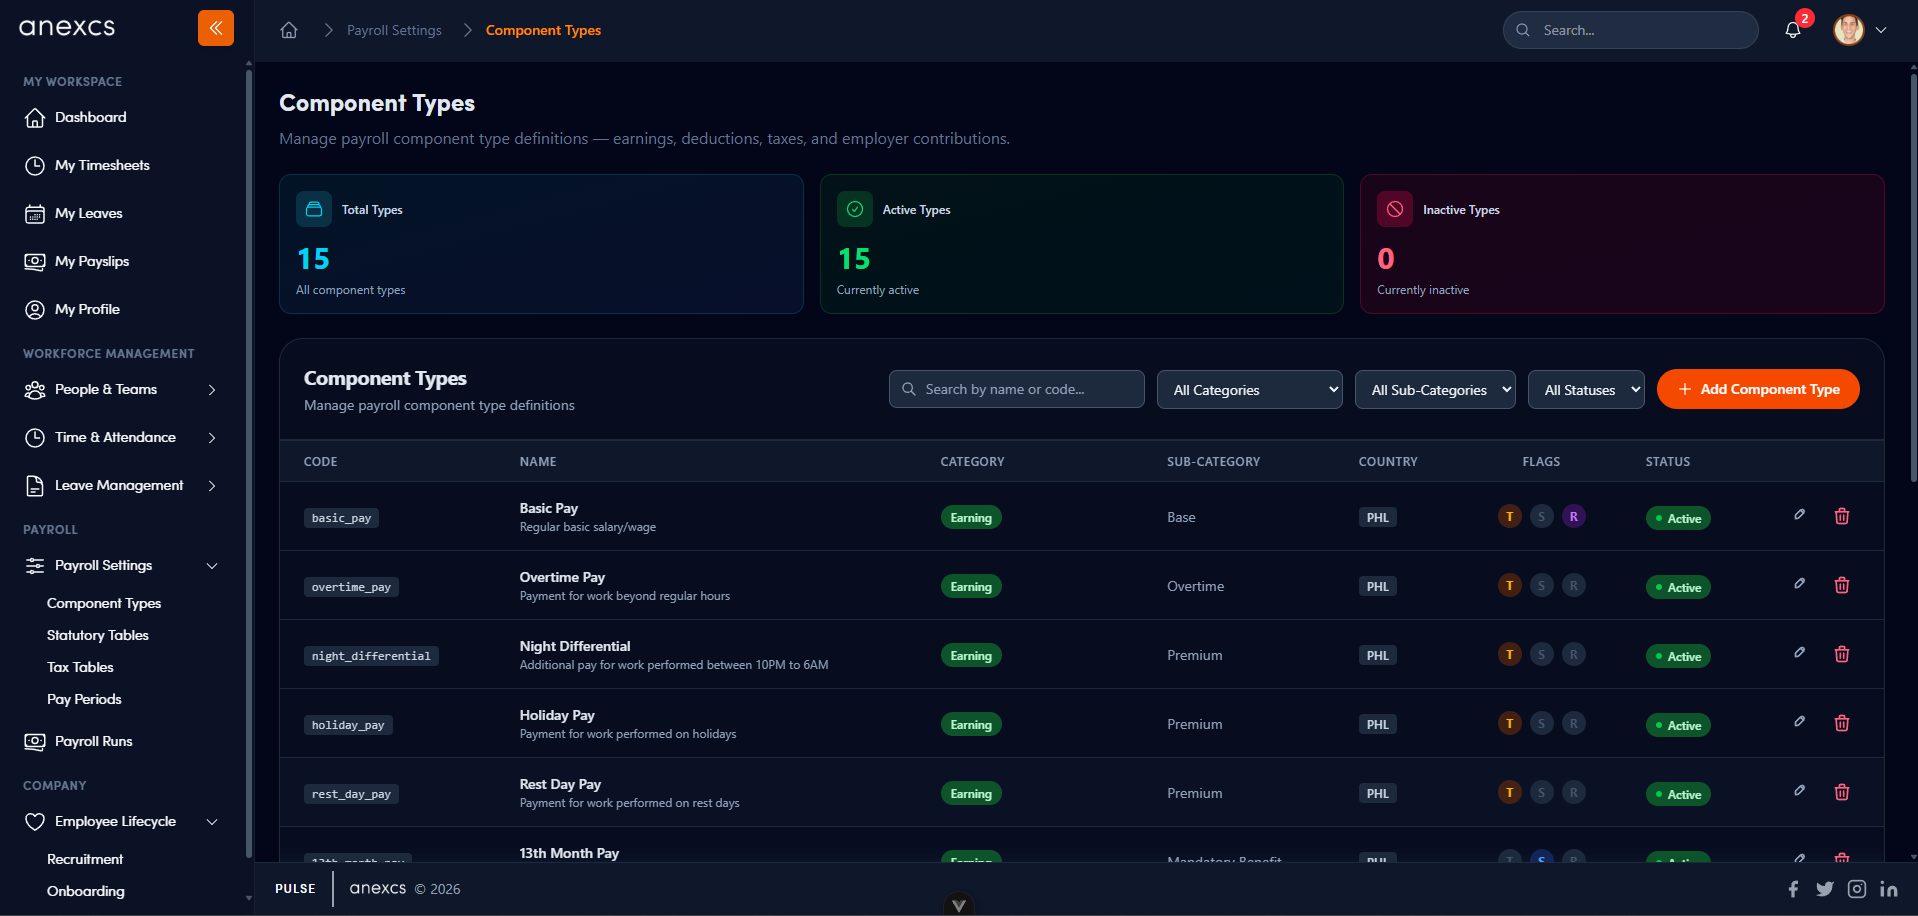The height and width of the screenshot is (916, 1918).
Task: Open the All Sub-Categories dropdown
Action: pos(1435,389)
